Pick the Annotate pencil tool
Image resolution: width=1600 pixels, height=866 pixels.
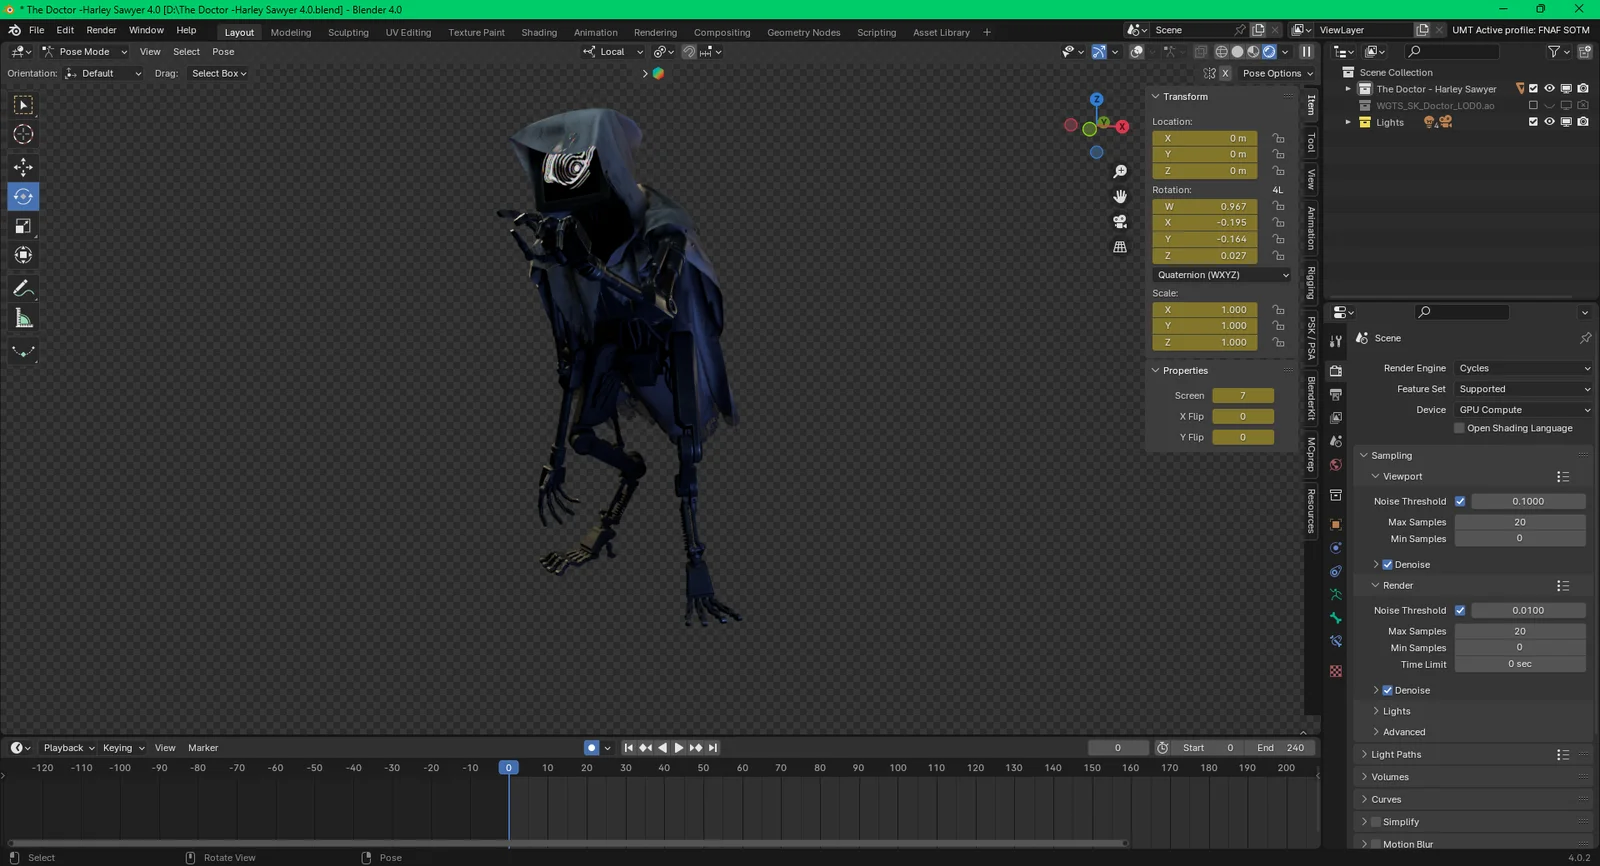click(x=23, y=289)
